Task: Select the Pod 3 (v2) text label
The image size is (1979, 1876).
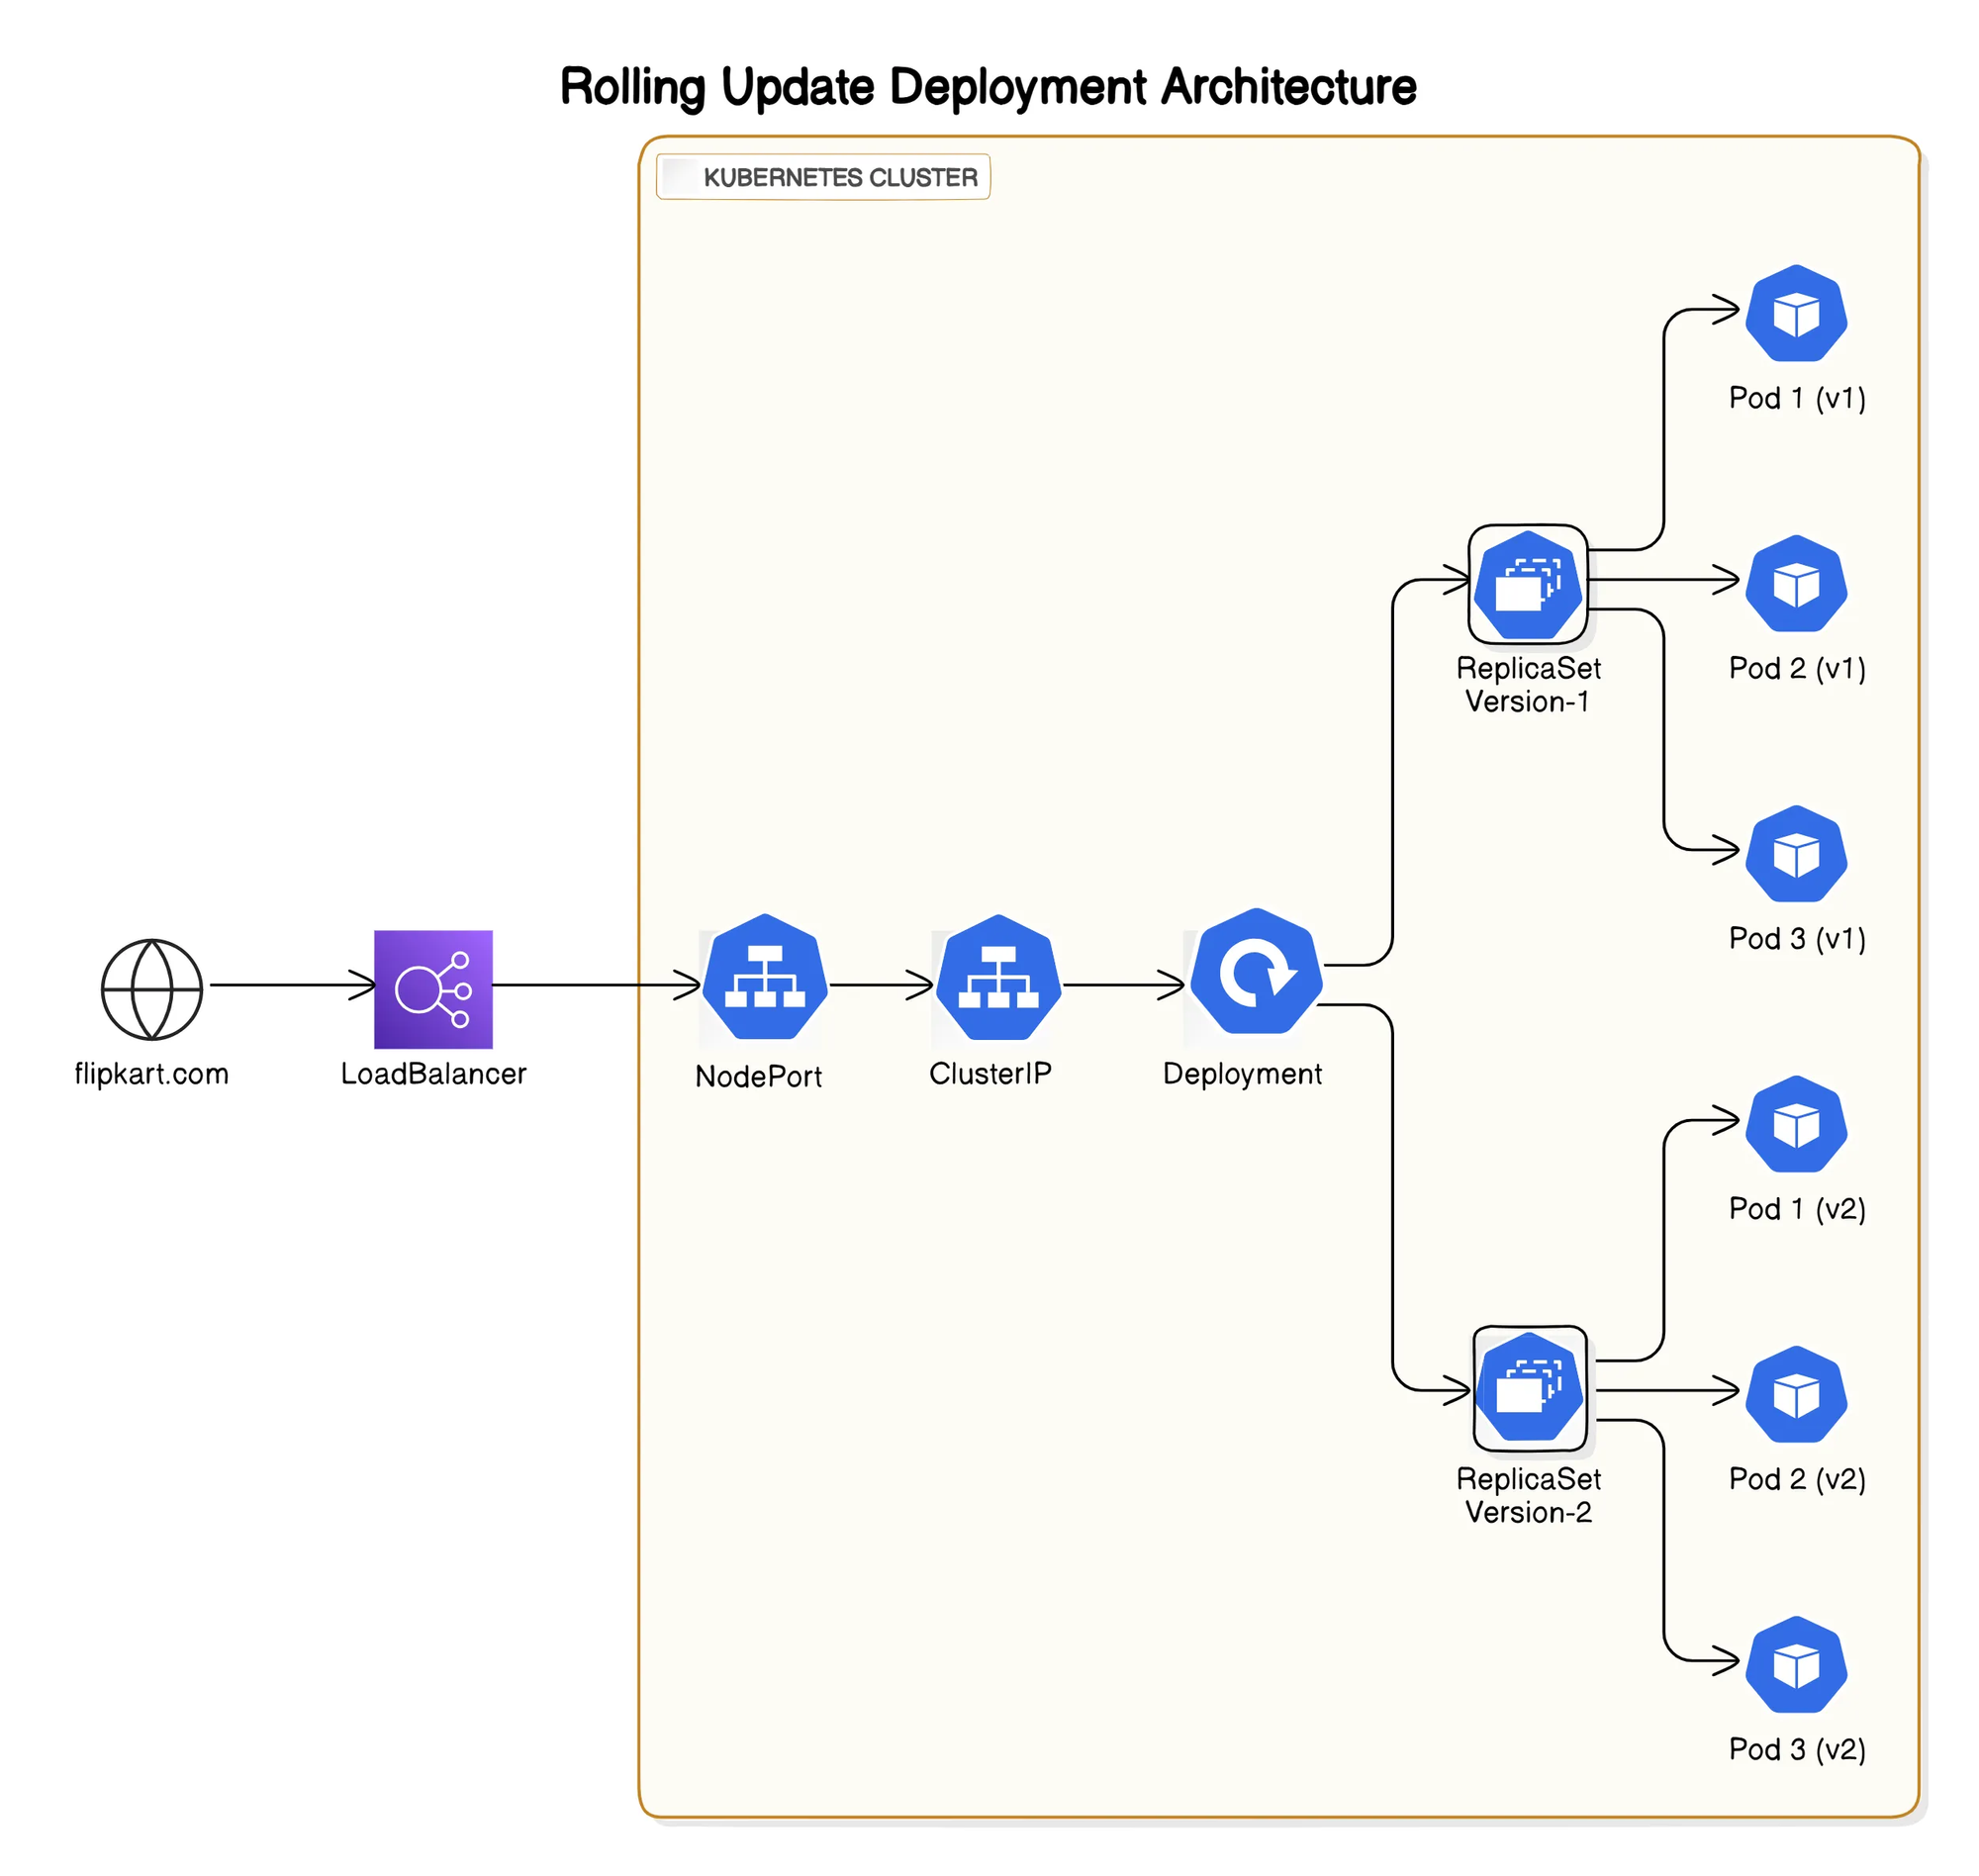Action: (x=1797, y=1750)
